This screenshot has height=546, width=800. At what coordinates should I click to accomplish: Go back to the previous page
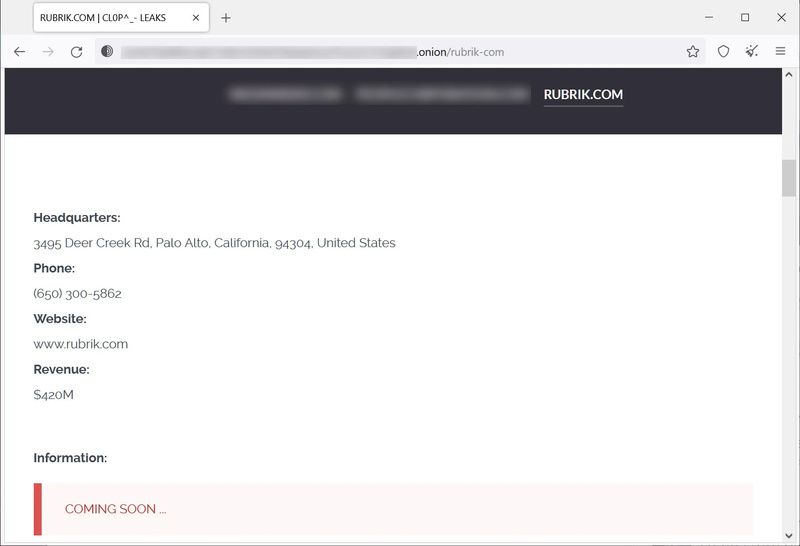pos(19,52)
